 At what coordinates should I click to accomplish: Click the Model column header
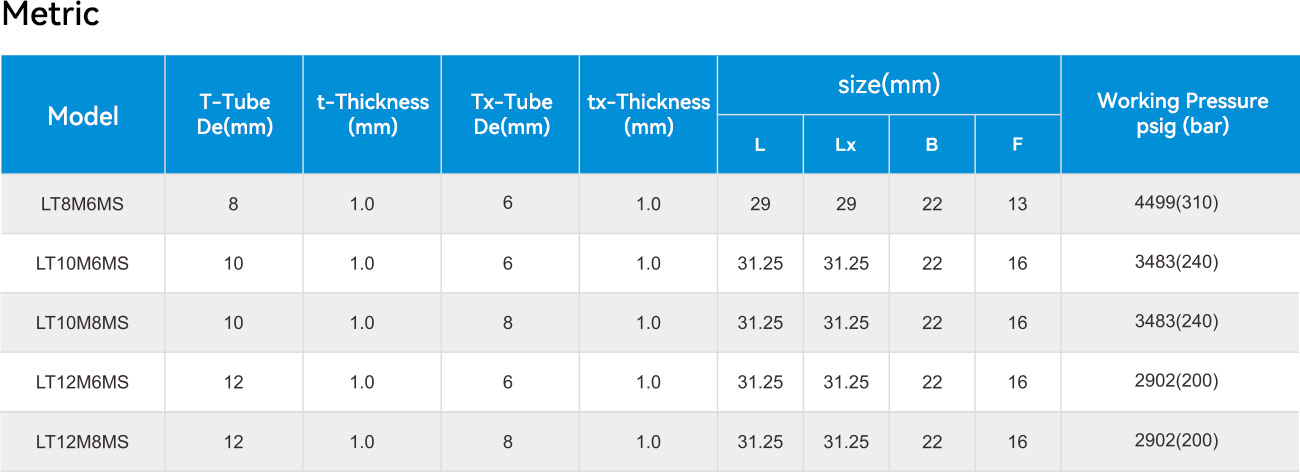click(83, 115)
